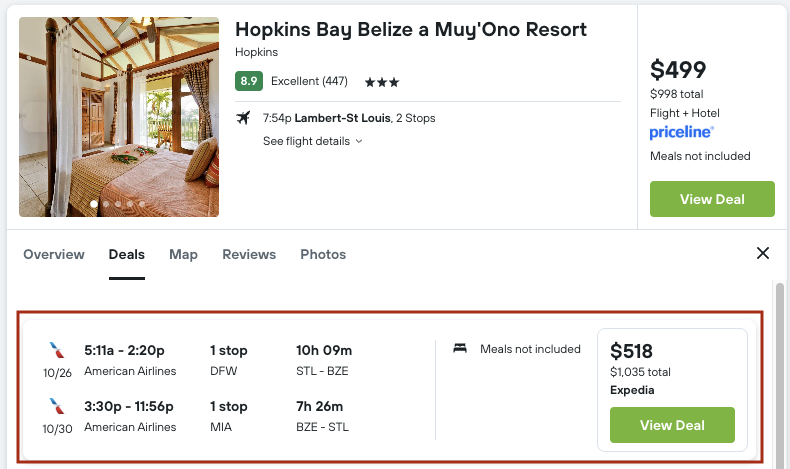The height and width of the screenshot is (469, 790).
Task: Show the Photos tab
Action: pyautogui.click(x=323, y=255)
